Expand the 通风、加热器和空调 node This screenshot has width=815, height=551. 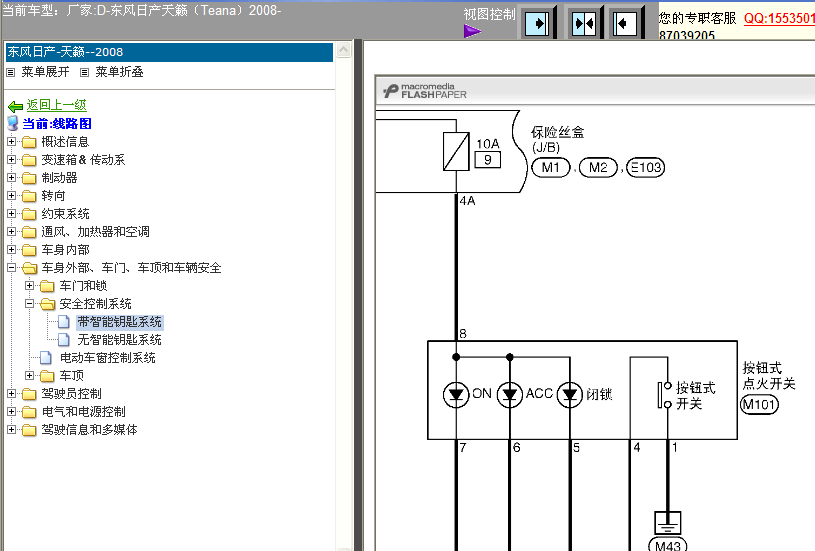pos(11,231)
